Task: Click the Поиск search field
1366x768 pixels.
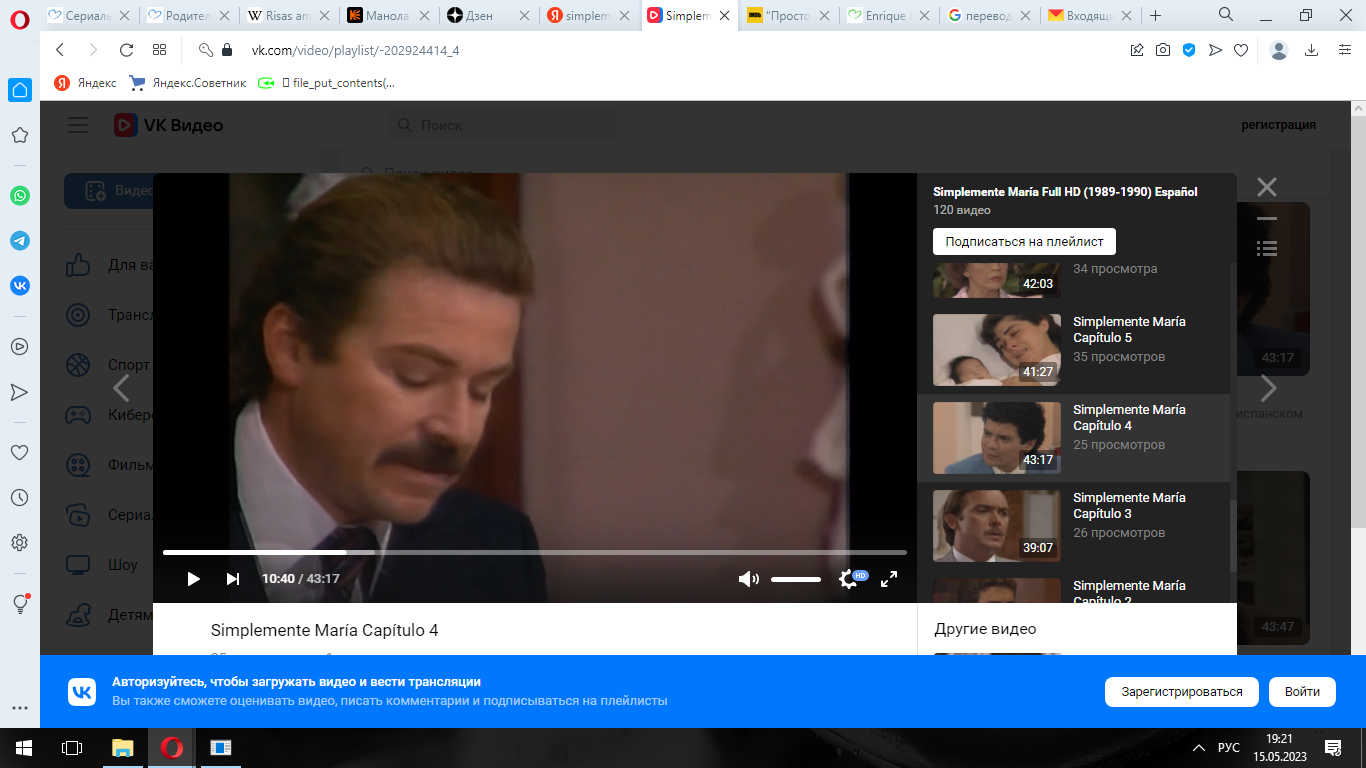Action: [x=502, y=125]
